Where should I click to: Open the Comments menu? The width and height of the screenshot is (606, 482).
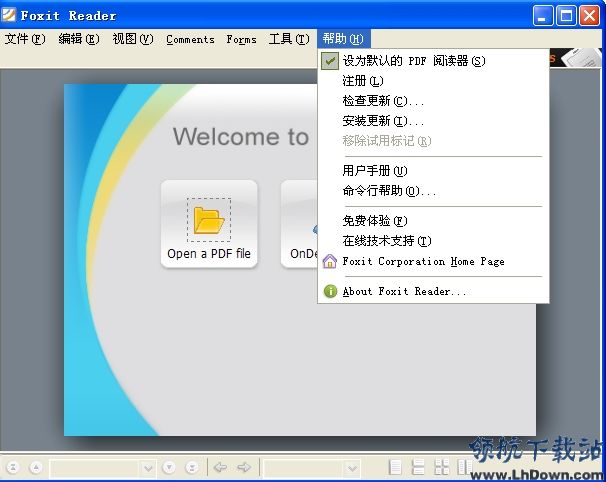(190, 39)
